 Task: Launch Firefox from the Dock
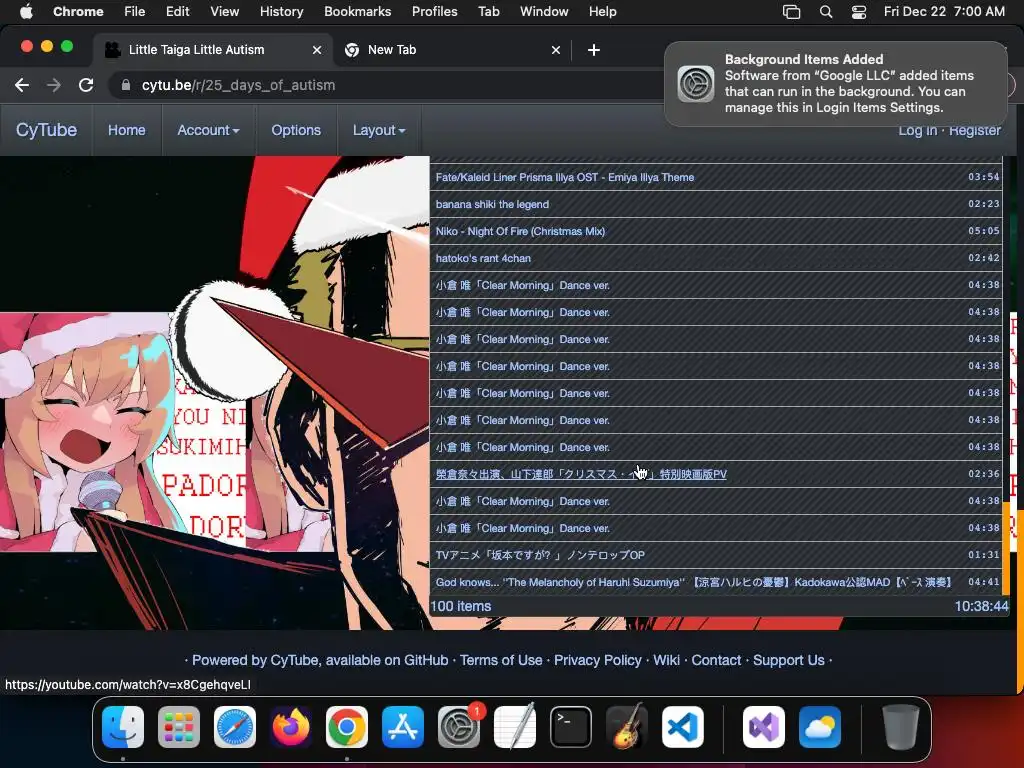[291, 727]
